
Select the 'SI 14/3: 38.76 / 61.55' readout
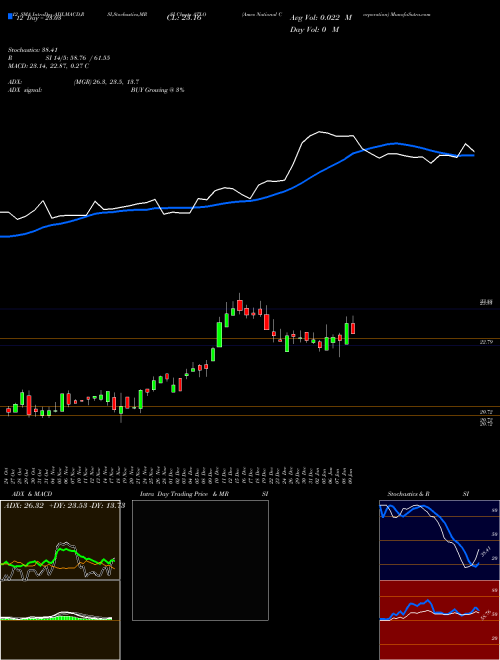pos(78,58)
